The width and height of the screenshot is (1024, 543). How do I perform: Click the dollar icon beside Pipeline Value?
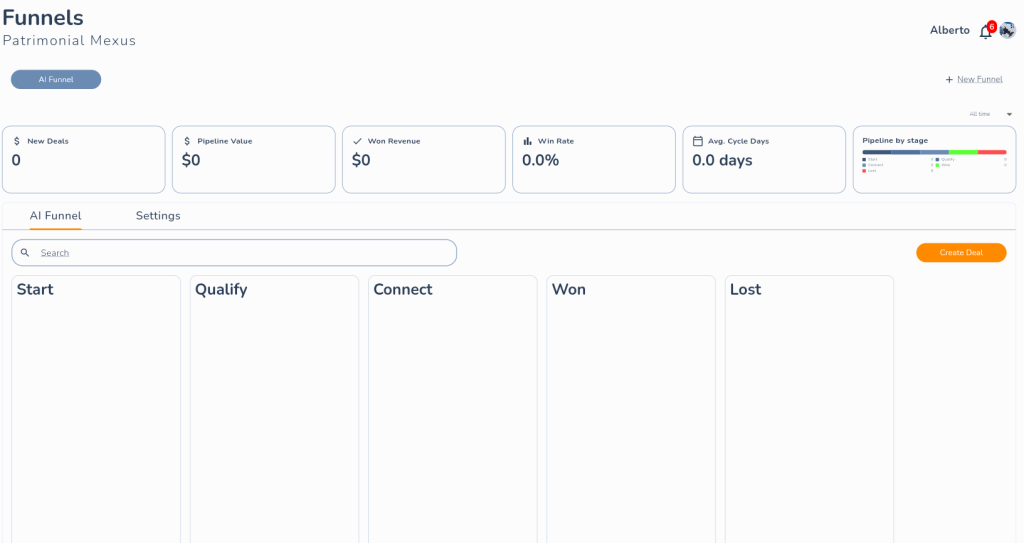pyautogui.click(x=187, y=141)
